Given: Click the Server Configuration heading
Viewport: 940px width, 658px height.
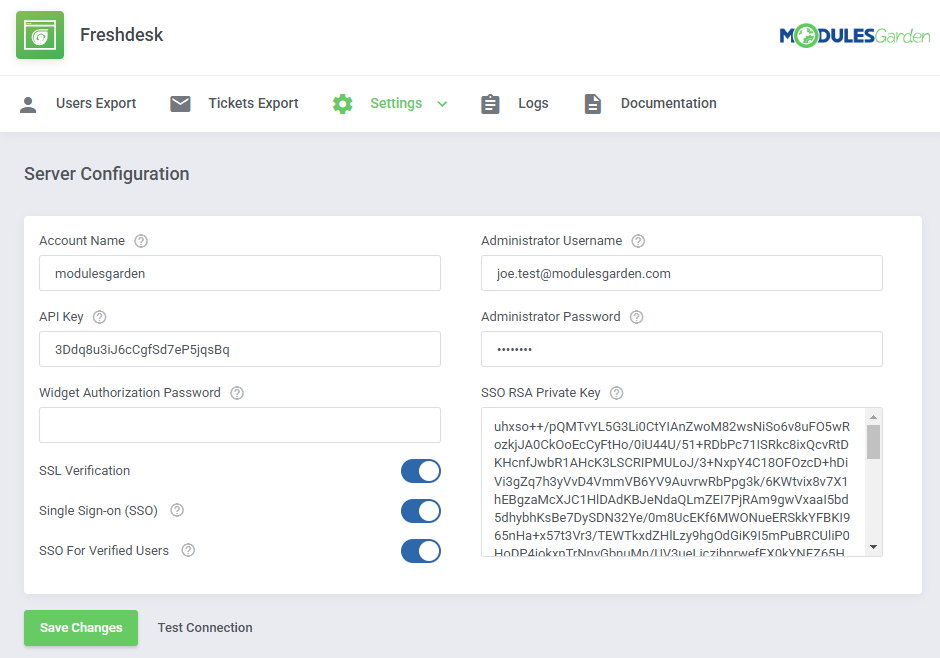Looking at the screenshot, I should 107,174.
